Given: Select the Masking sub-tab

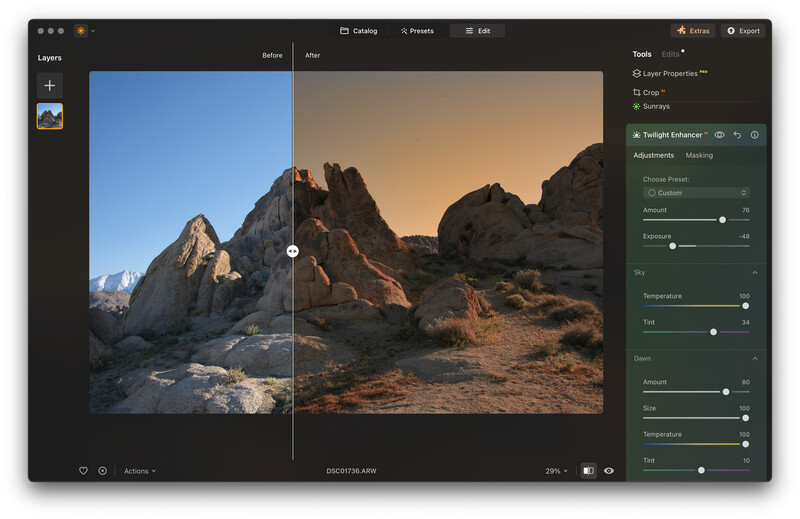Looking at the screenshot, I should pos(699,155).
